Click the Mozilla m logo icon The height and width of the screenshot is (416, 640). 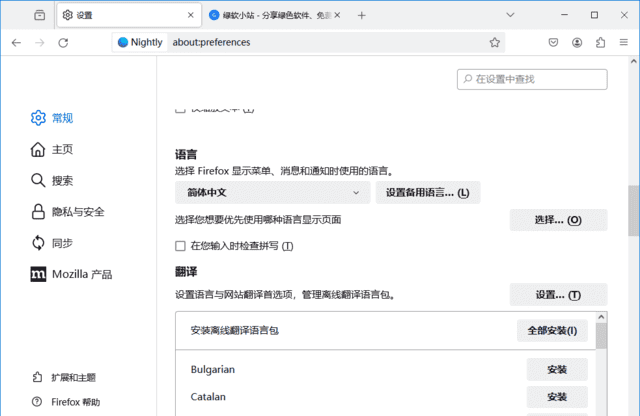click(x=38, y=274)
